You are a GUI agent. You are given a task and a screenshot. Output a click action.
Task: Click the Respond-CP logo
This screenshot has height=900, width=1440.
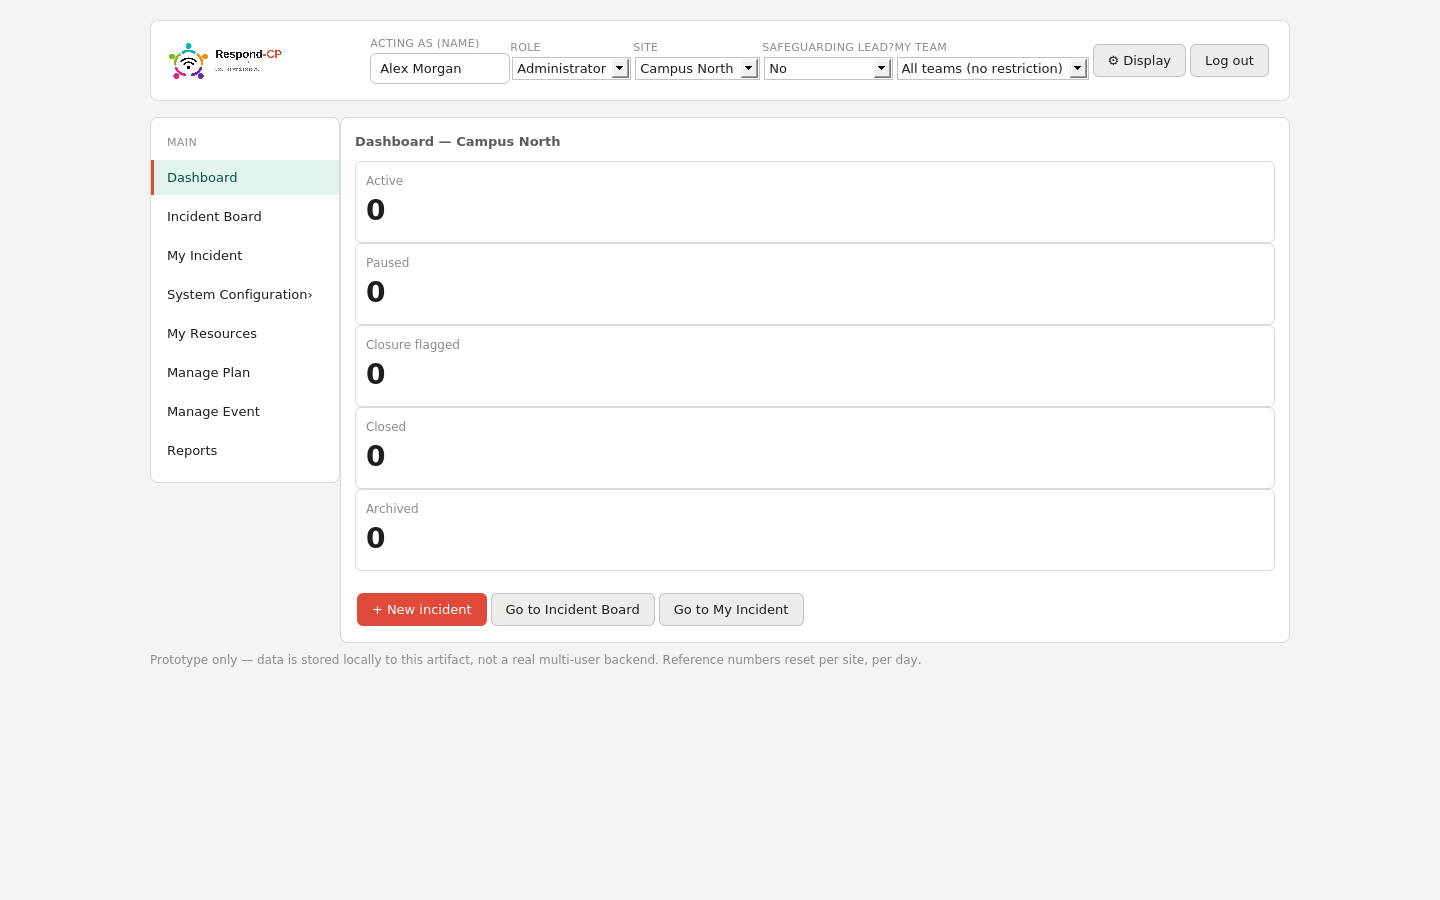(x=225, y=61)
